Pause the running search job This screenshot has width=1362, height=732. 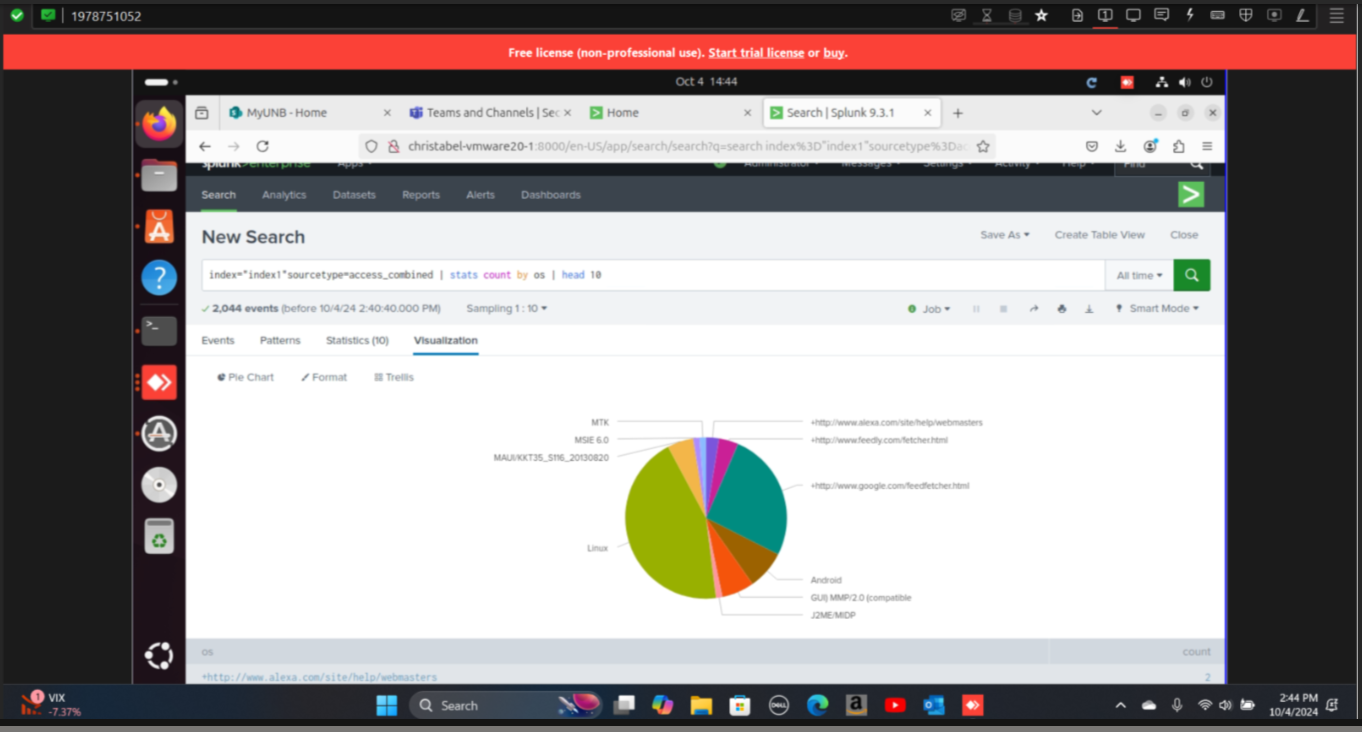[976, 309]
